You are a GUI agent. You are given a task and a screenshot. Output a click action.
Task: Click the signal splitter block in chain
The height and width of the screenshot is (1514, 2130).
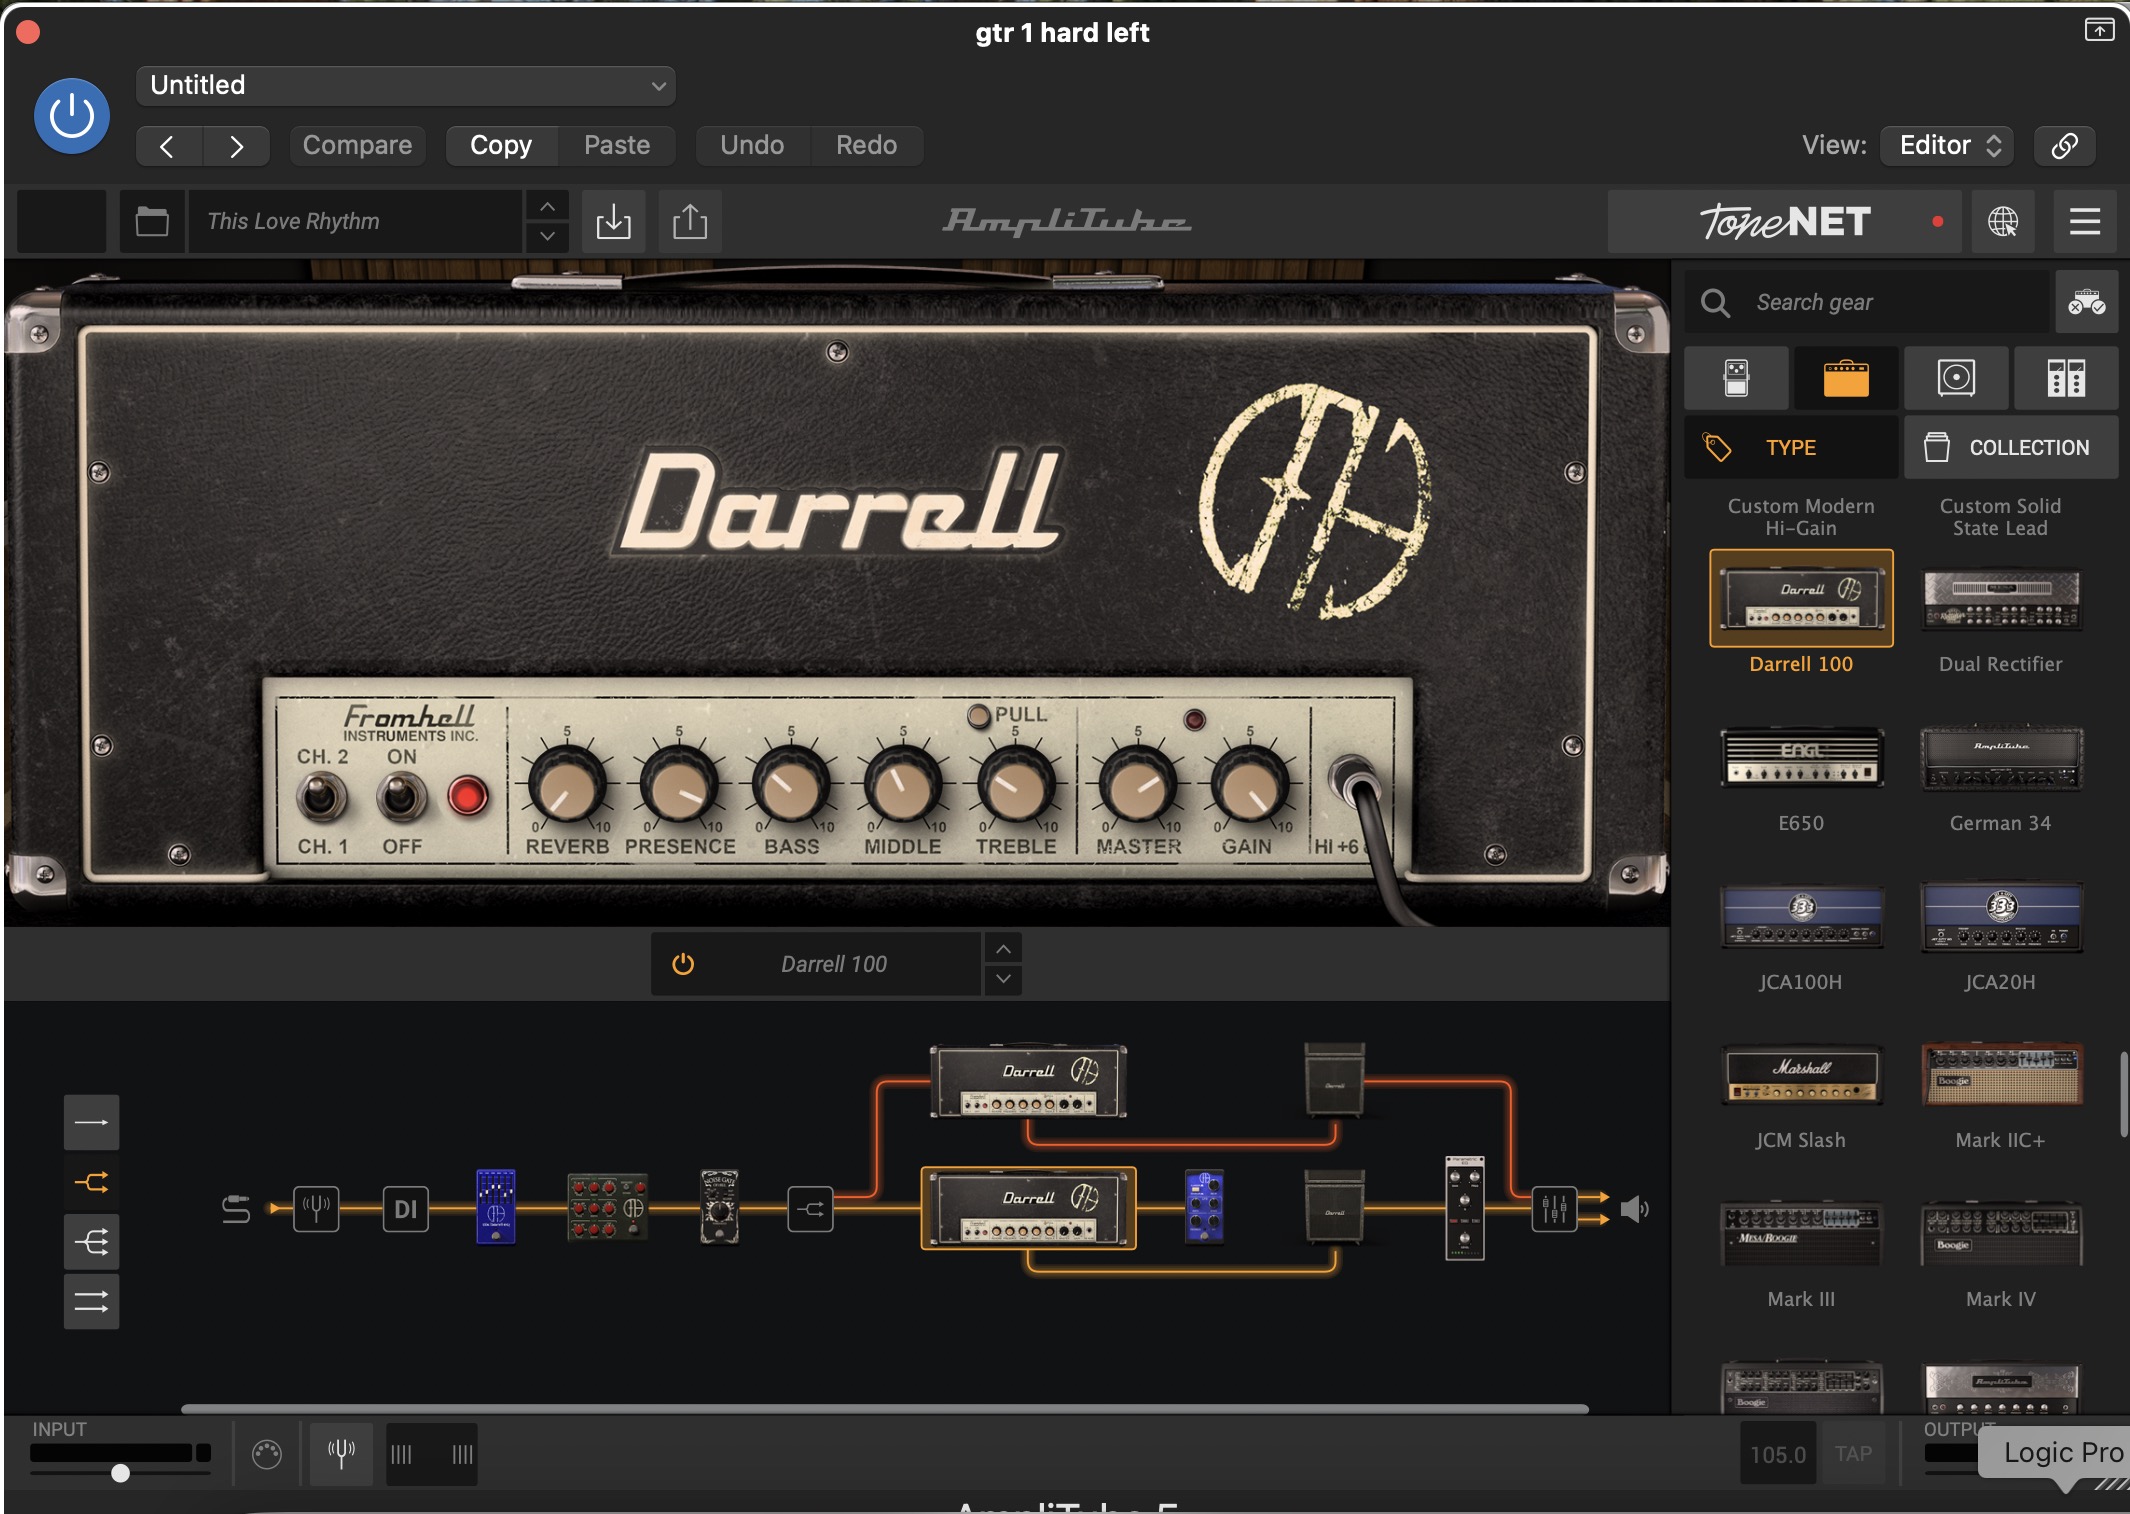810,1209
